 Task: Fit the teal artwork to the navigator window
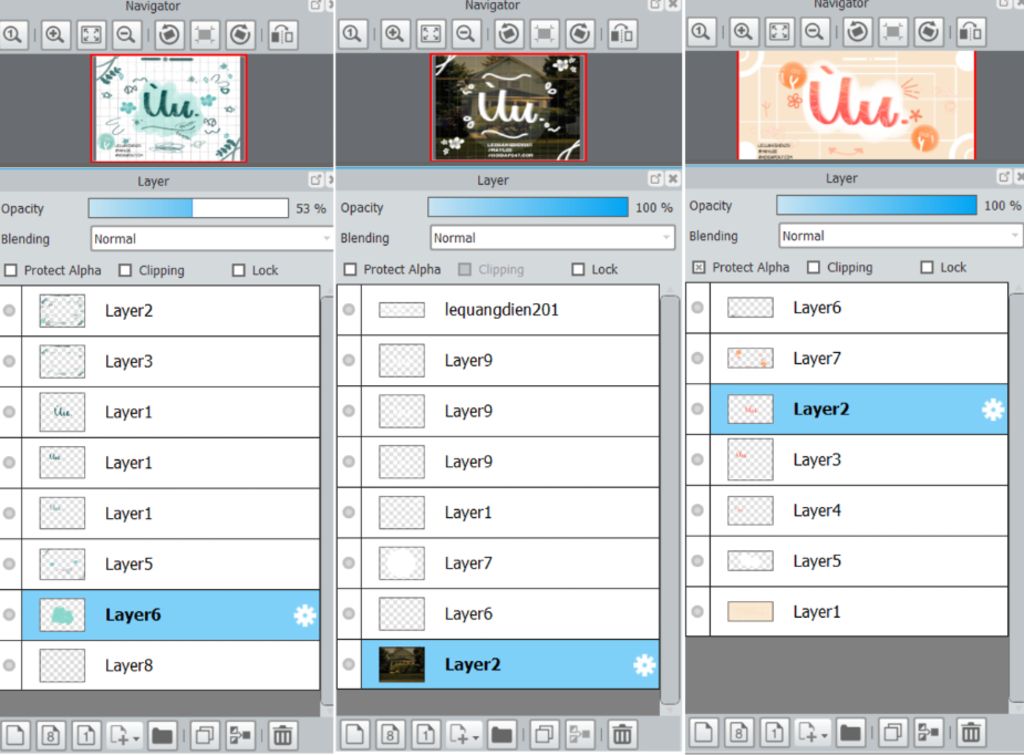[x=91, y=35]
